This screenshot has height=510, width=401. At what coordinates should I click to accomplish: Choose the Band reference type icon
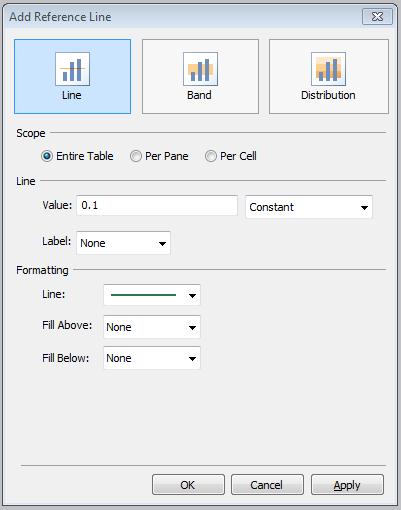pyautogui.click(x=200, y=69)
